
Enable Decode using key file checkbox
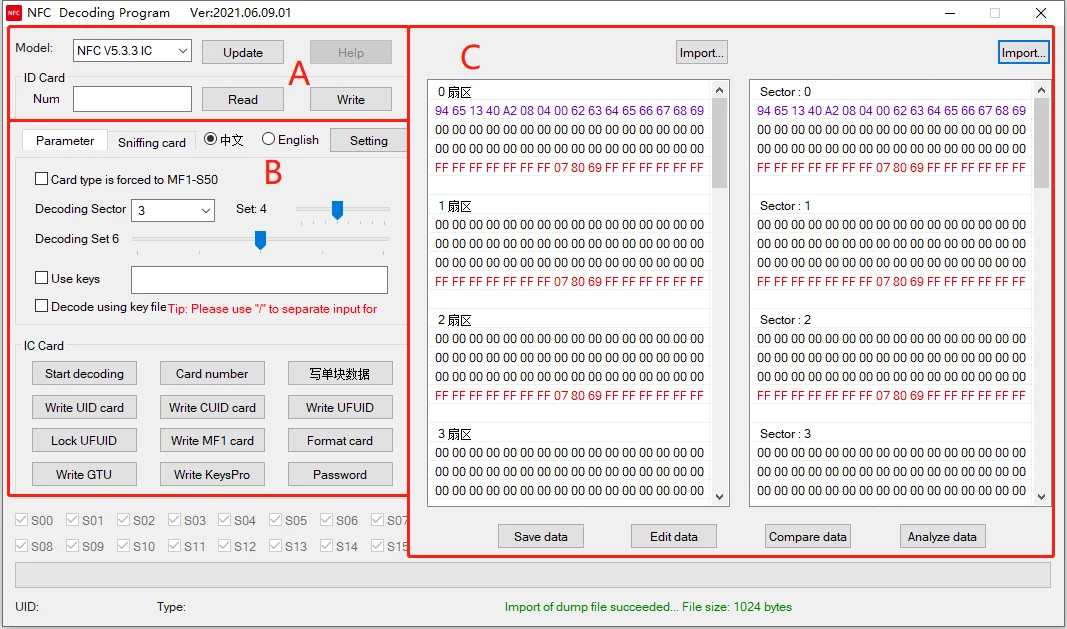pos(42,306)
